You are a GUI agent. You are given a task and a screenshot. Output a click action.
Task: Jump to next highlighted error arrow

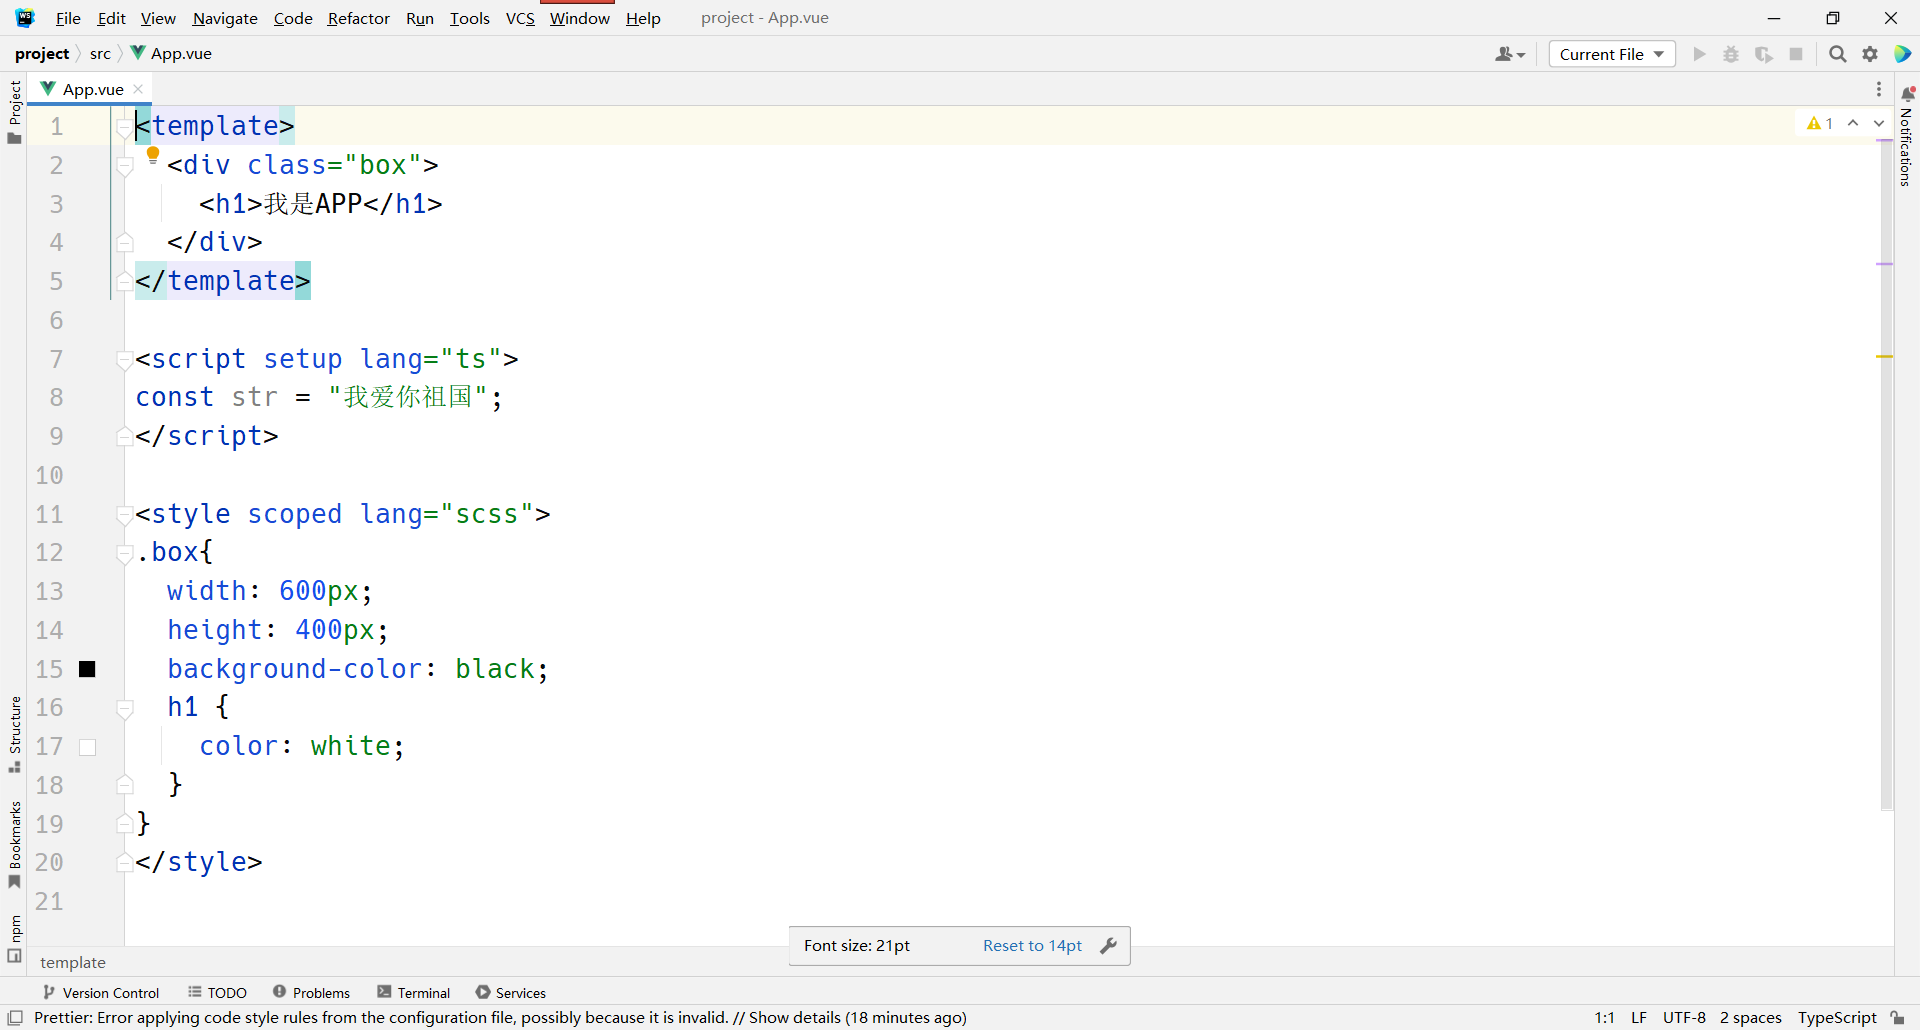(x=1879, y=123)
